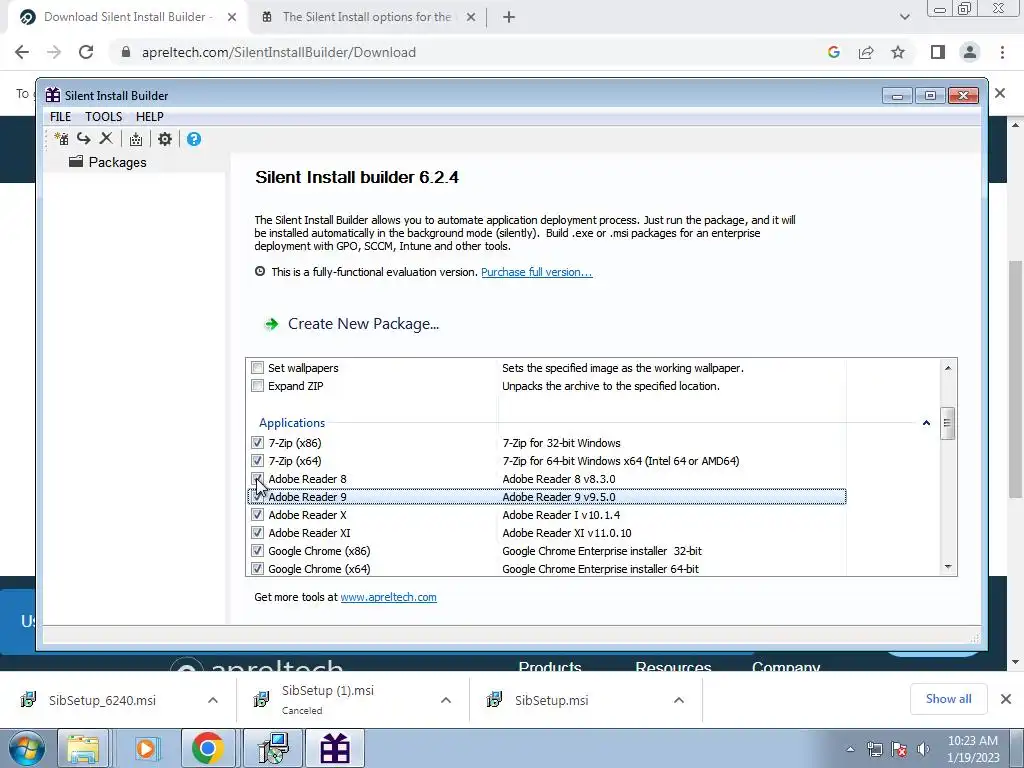
Task: Open the www.apreltech.com link
Action: tap(389, 597)
